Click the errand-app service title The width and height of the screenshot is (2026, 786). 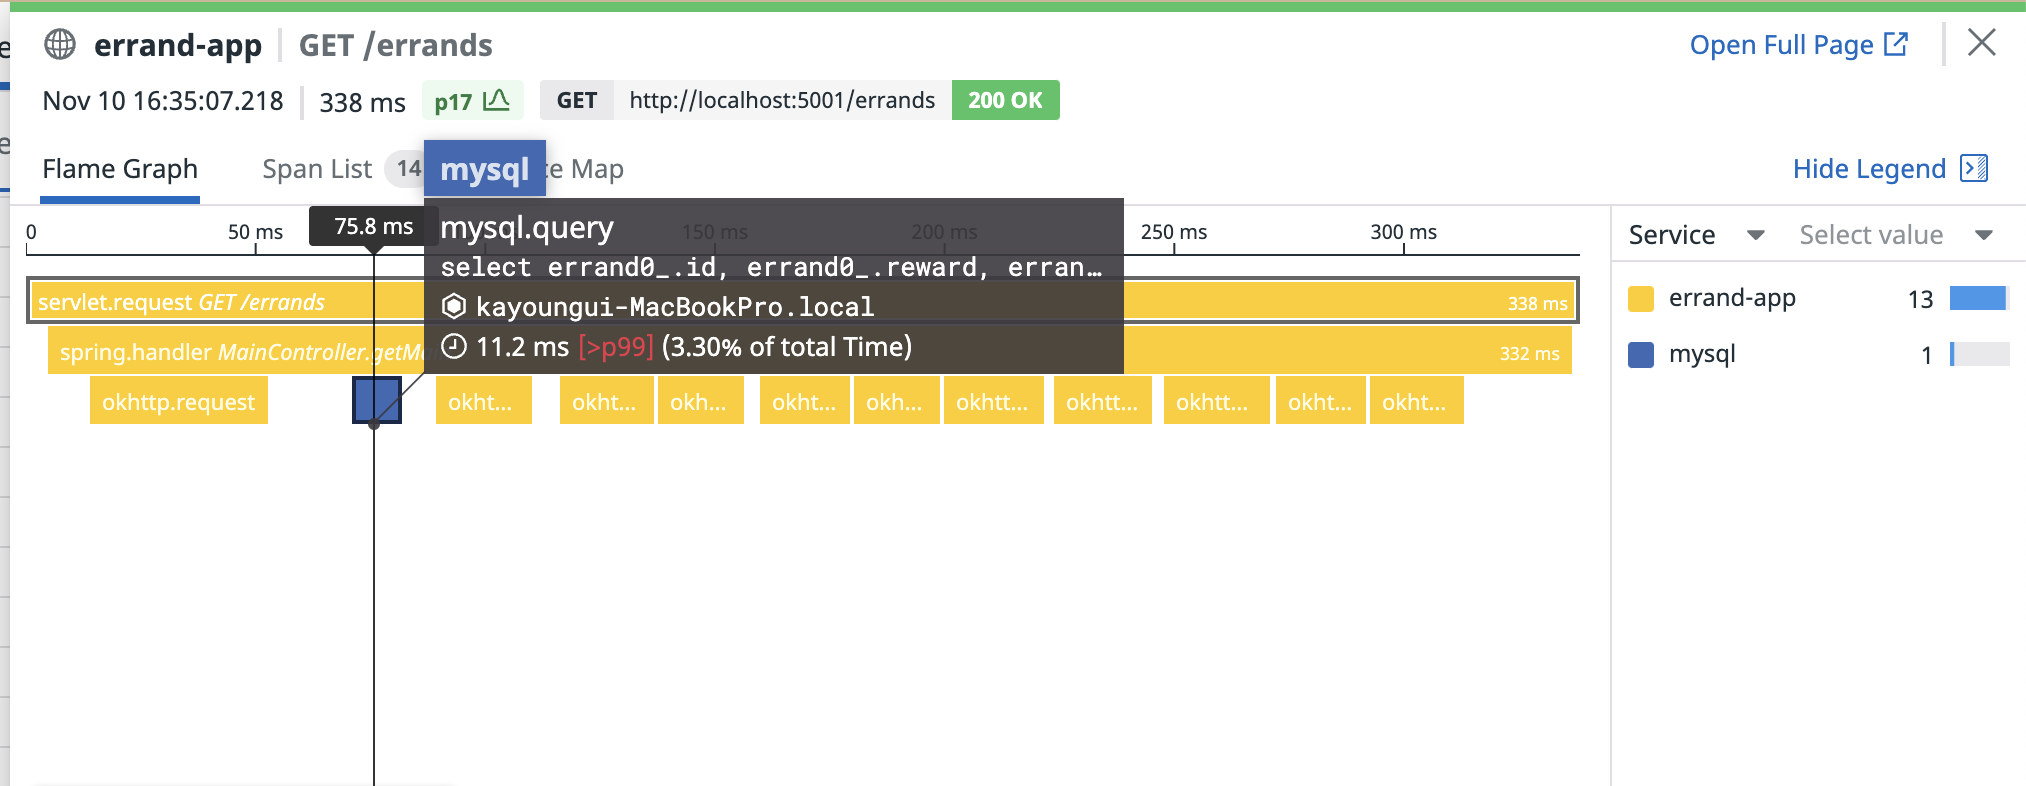[x=178, y=45]
